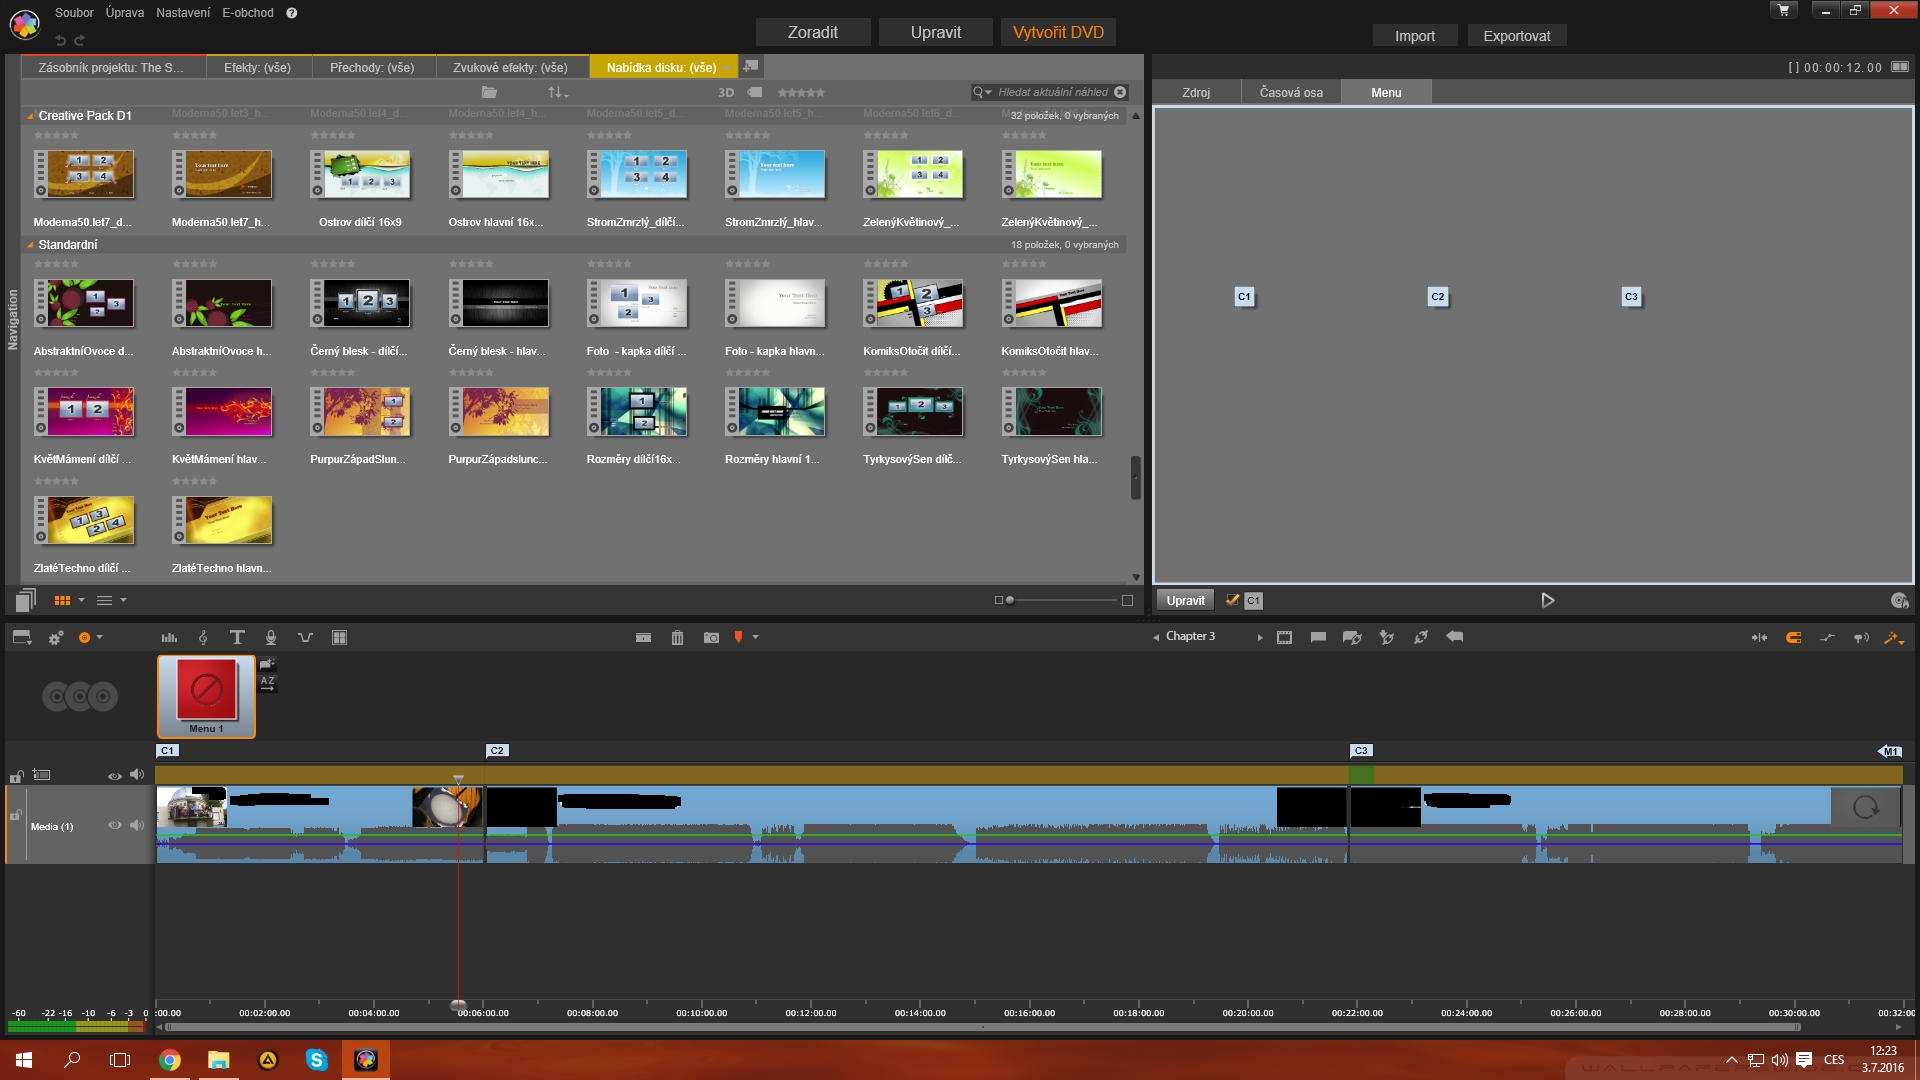Toggle magnetic snapping magnet icon
The height and width of the screenshot is (1080, 1920).
coord(1793,637)
